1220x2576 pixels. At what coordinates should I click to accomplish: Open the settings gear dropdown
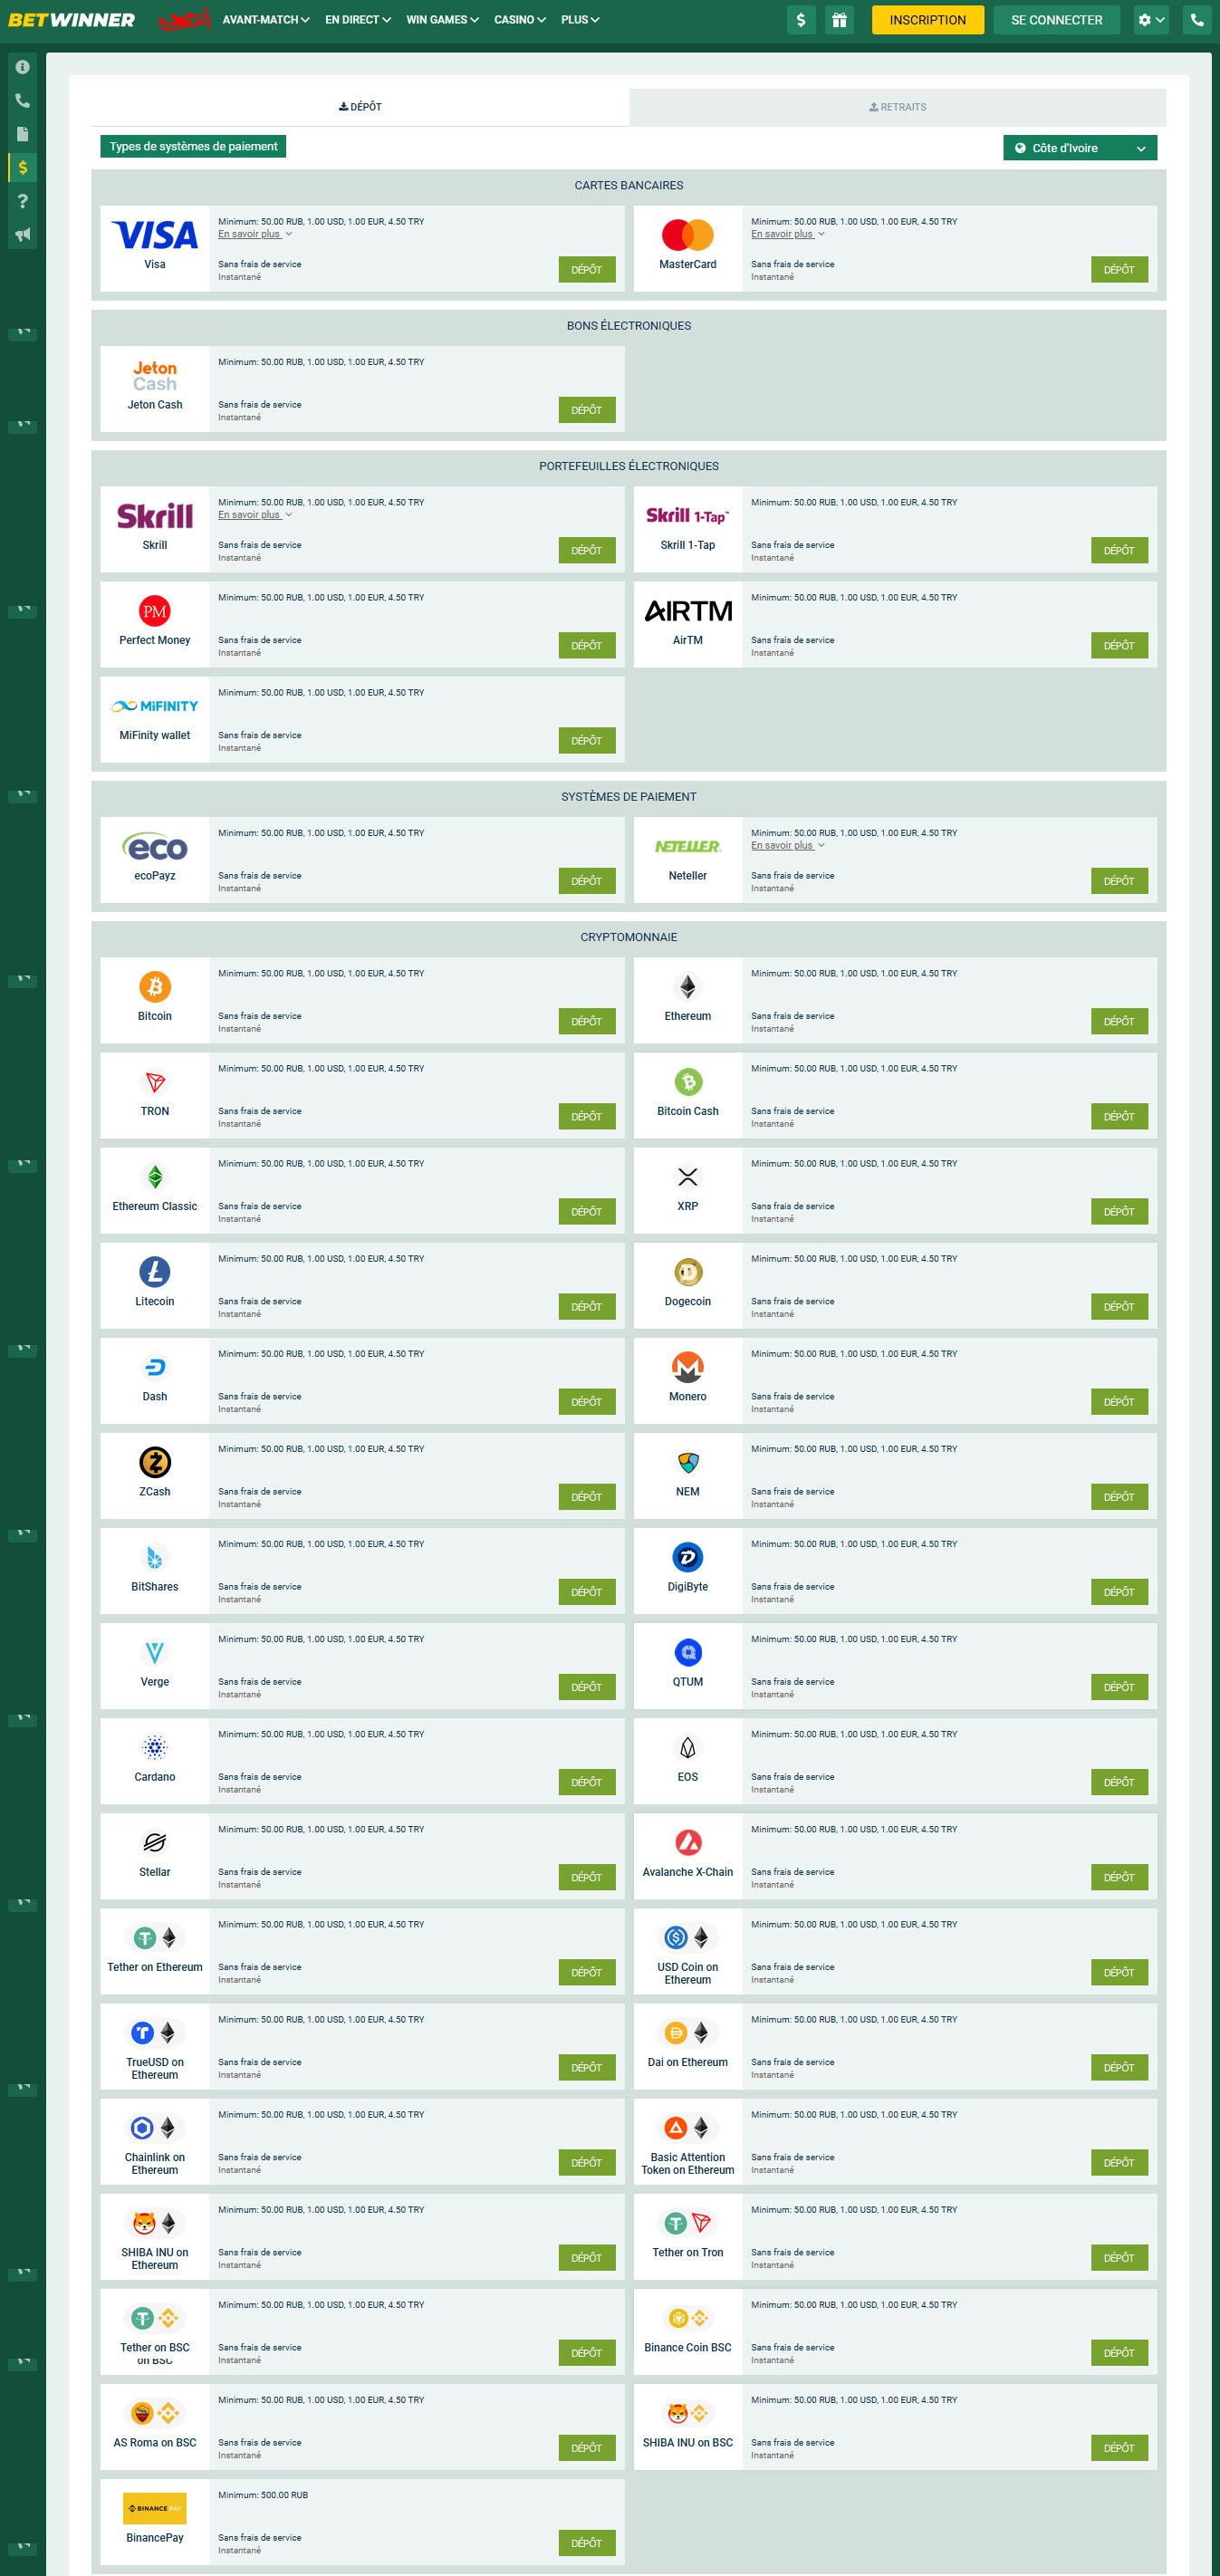[x=1152, y=20]
